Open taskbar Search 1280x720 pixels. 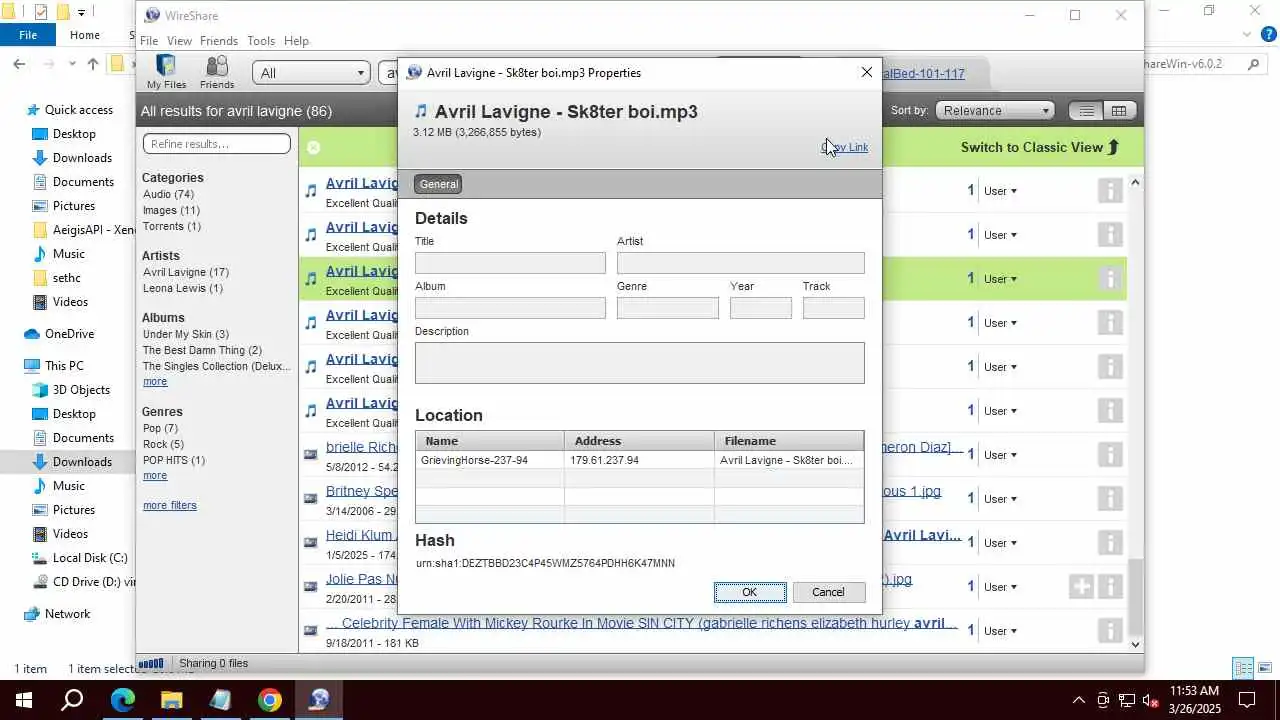click(x=72, y=700)
